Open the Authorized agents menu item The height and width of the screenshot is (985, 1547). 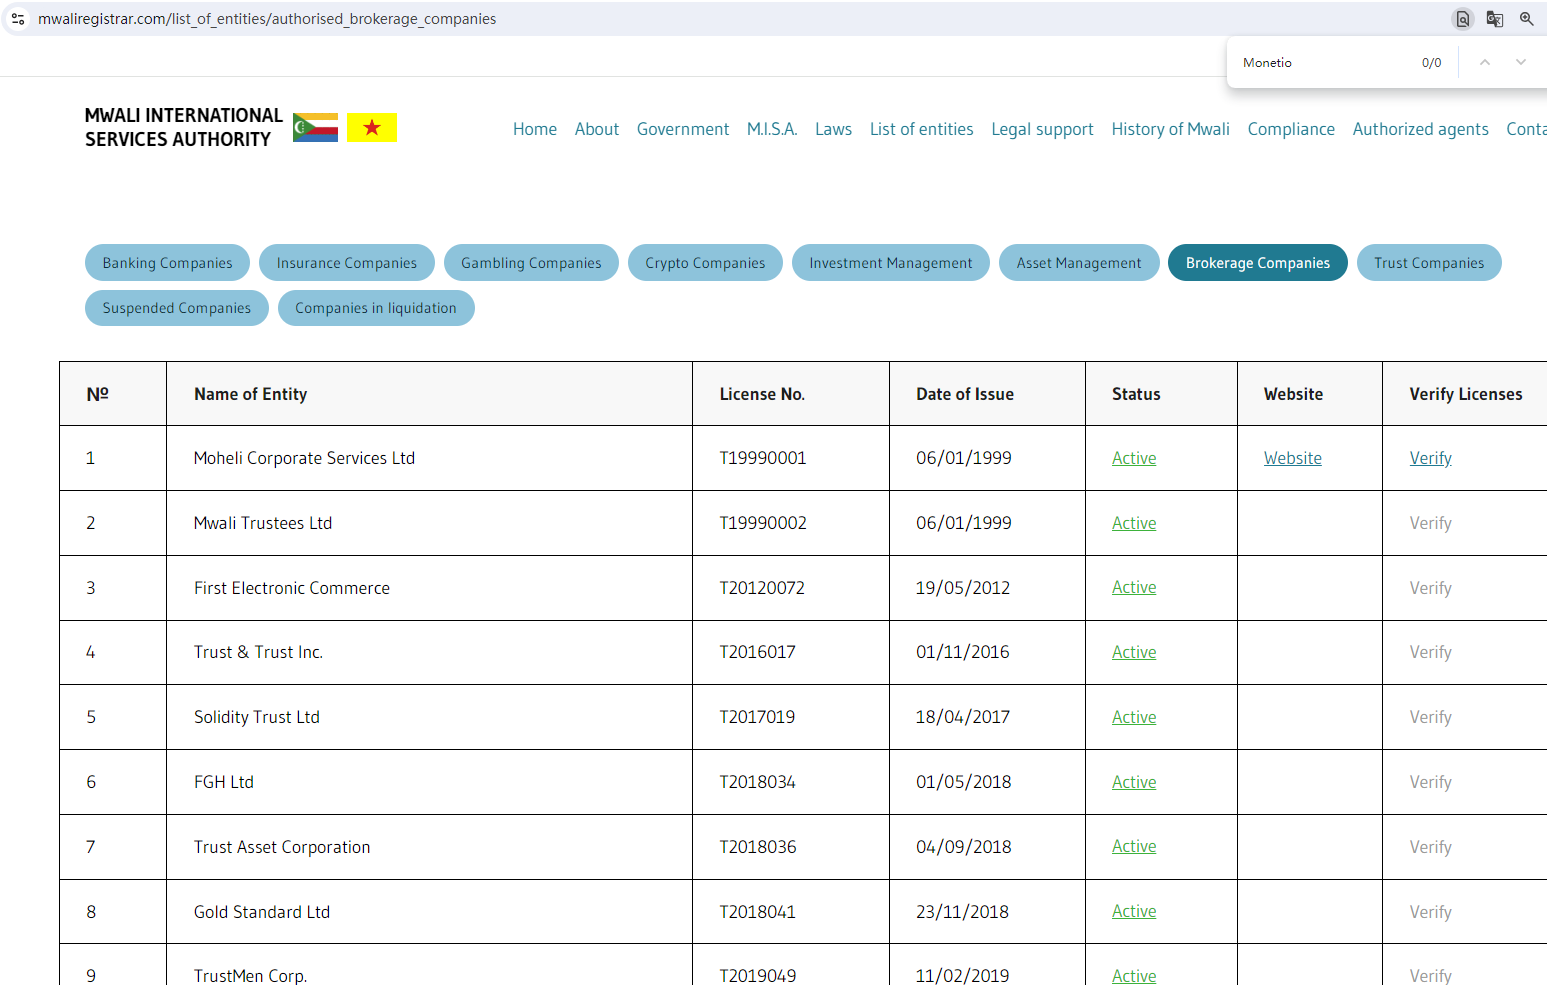point(1420,129)
